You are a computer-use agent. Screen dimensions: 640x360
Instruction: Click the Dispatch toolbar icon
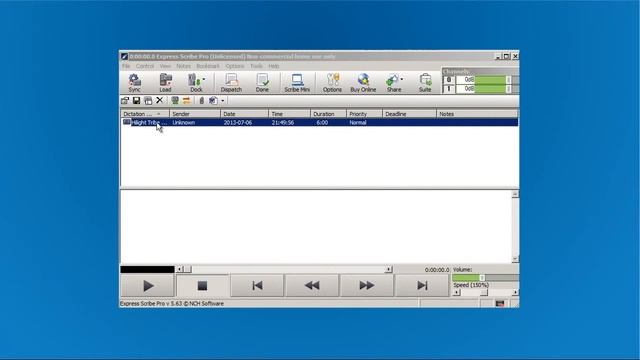point(231,83)
